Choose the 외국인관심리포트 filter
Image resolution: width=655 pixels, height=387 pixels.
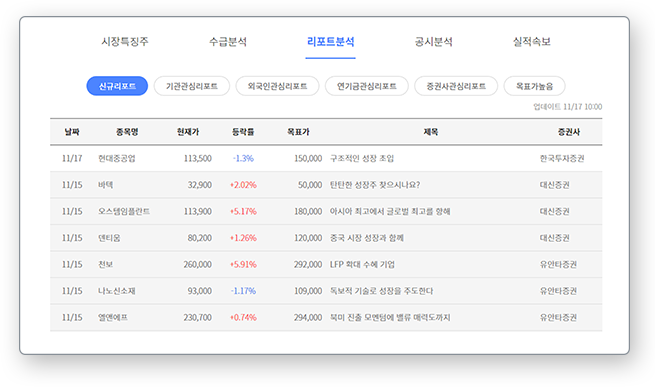[277, 86]
